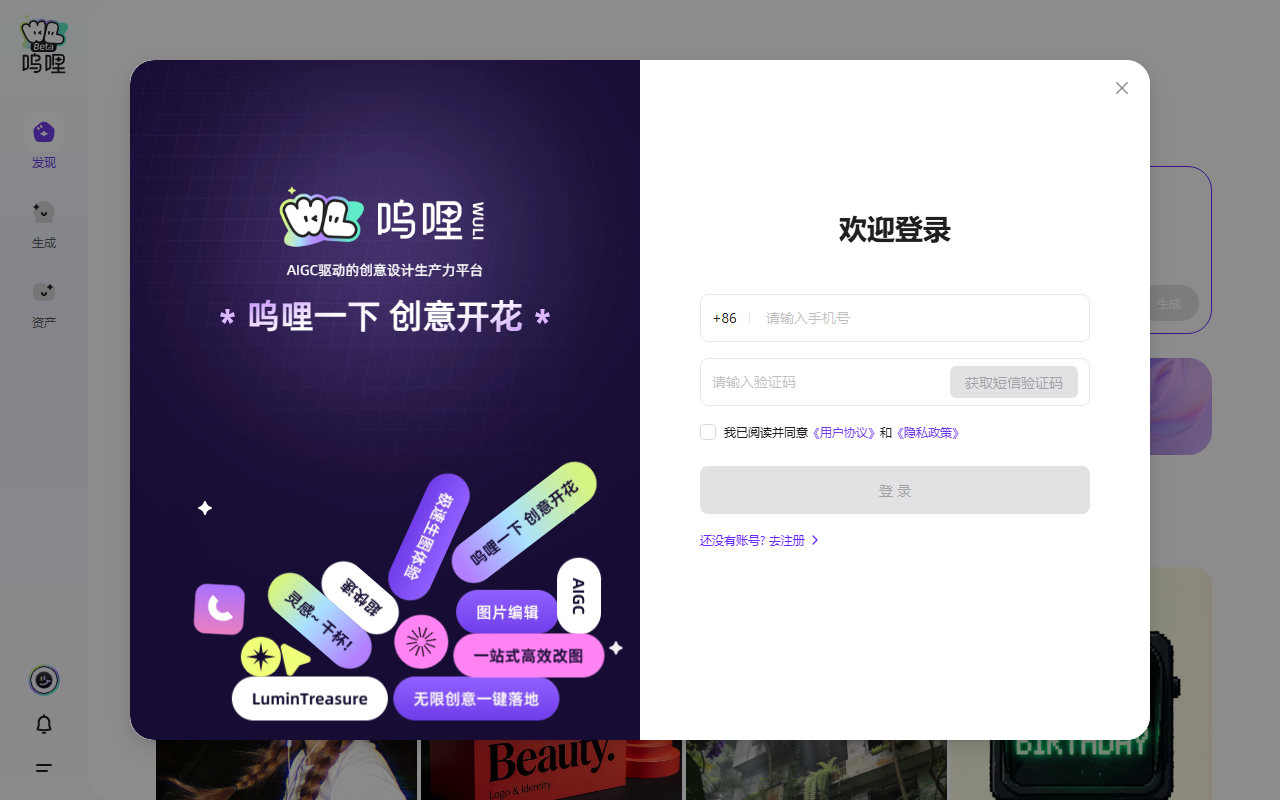Click the 登录 button
This screenshot has width=1280, height=800.
point(895,490)
